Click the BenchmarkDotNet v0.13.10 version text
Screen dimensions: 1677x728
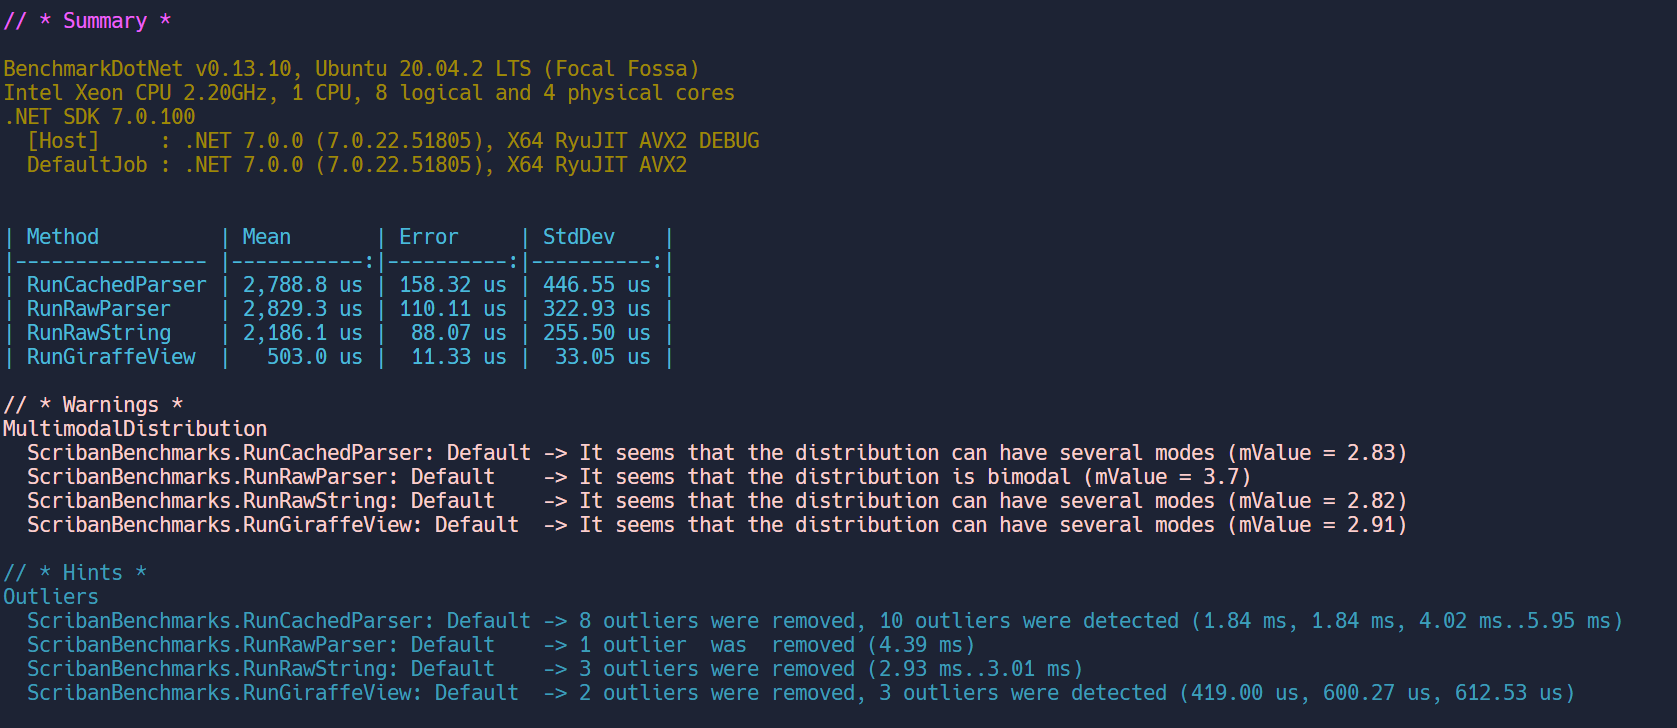point(147,69)
